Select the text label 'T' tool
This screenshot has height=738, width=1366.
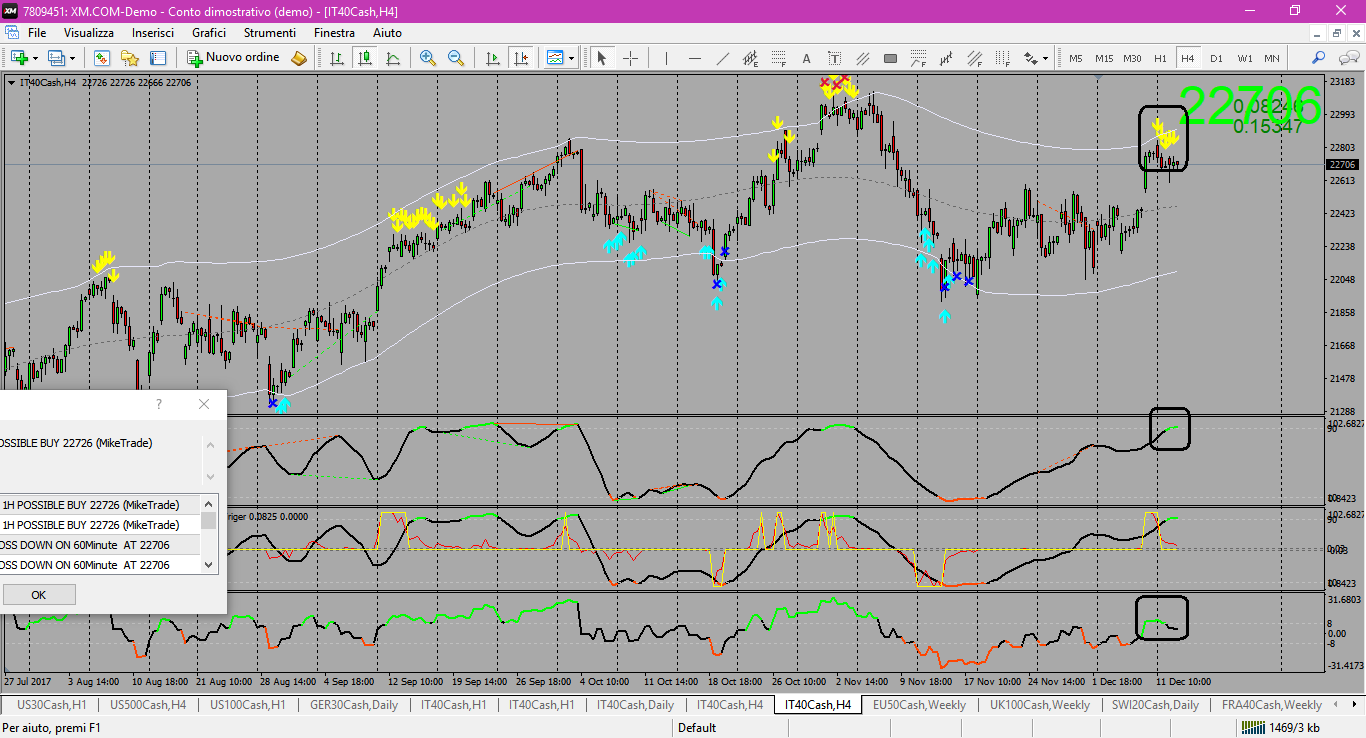tap(834, 58)
